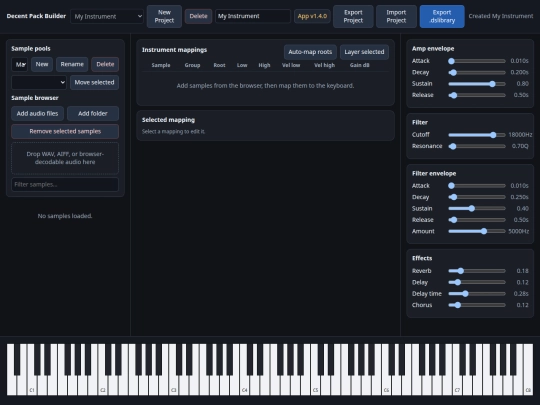Click Export Project button
This screenshot has height=405, width=540.
click(353, 16)
